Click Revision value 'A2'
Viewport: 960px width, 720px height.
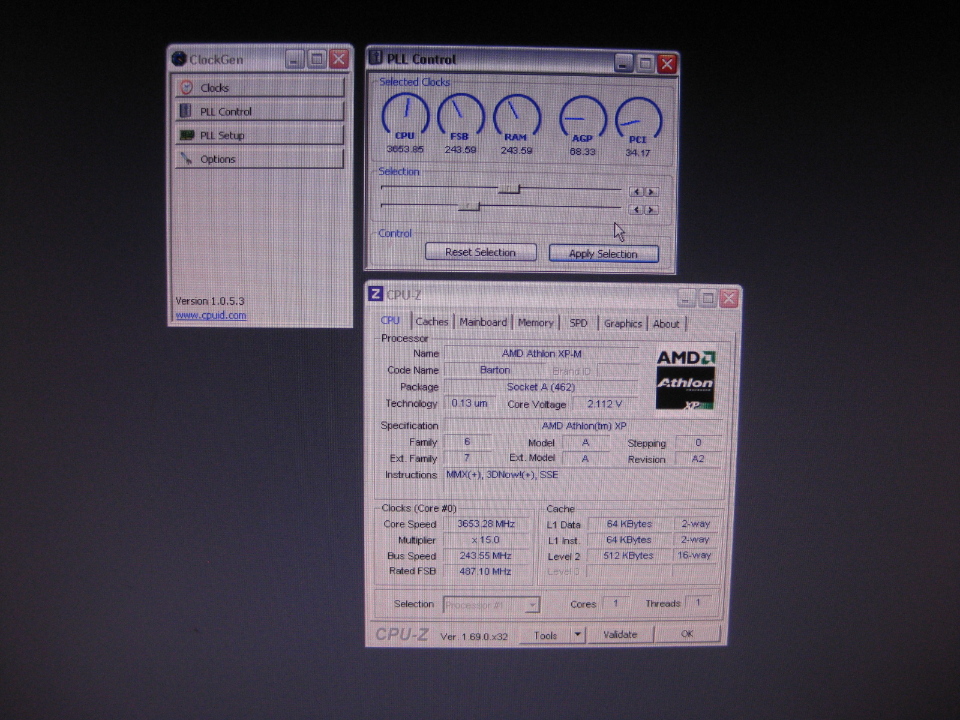click(698, 459)
